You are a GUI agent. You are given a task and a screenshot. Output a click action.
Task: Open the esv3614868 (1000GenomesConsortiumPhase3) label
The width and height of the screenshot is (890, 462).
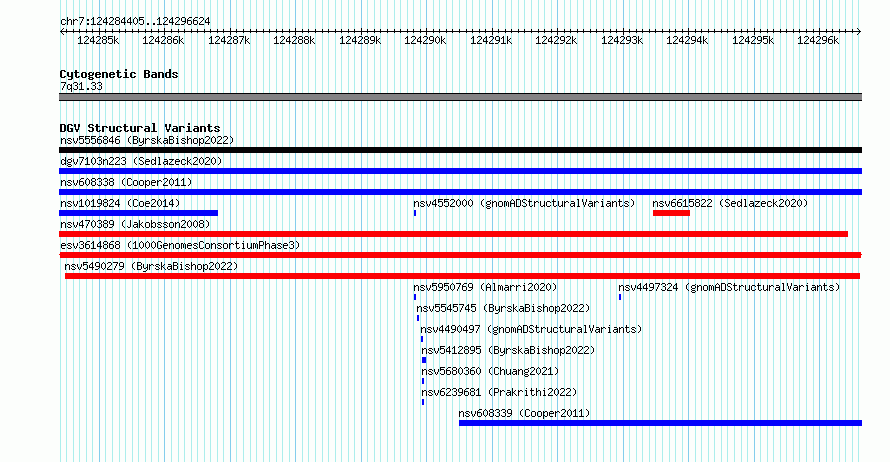(x=180, y=245)
